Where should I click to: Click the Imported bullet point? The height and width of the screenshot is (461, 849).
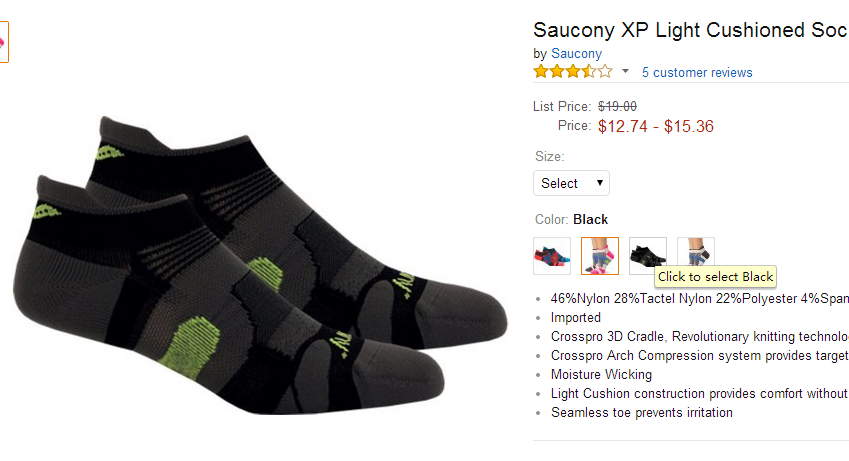point(576,317)
